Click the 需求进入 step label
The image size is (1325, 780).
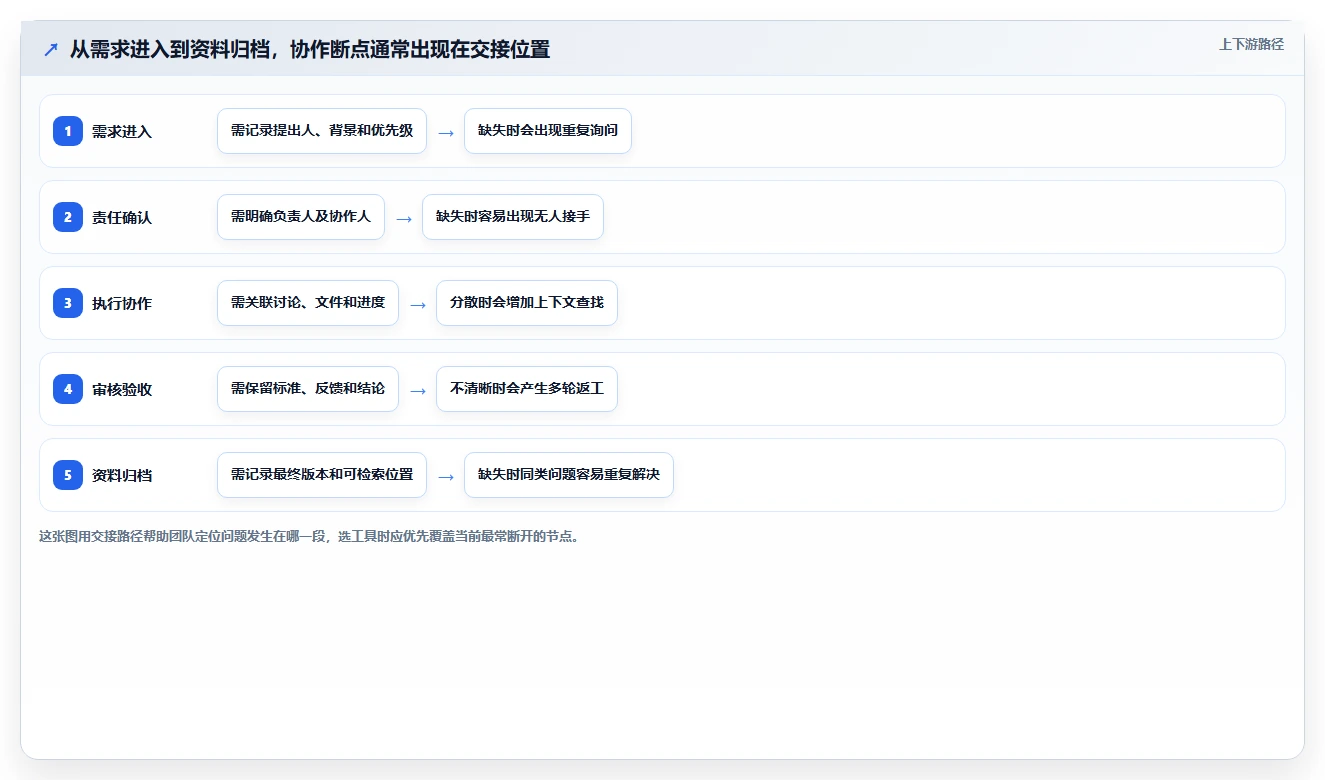coord(122,131)
